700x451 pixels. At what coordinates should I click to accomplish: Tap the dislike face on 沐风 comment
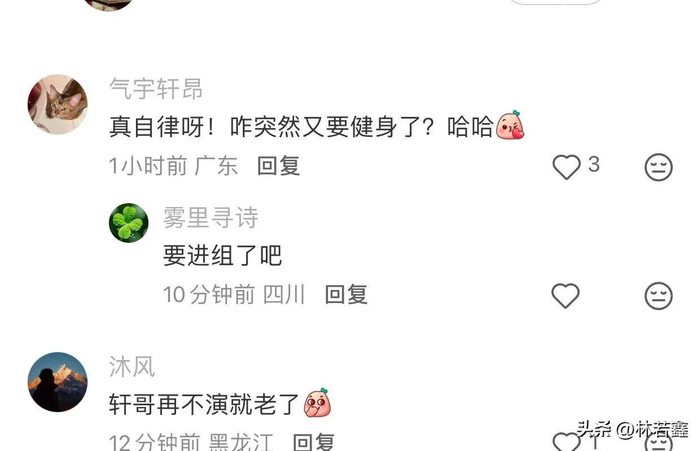tap(658, 442)
